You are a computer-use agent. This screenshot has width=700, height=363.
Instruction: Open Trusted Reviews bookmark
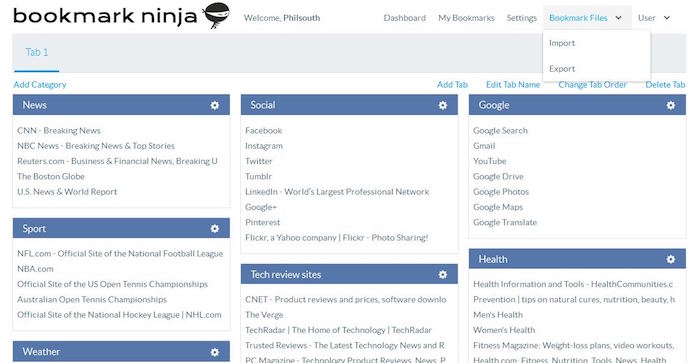tap(345, 345)
